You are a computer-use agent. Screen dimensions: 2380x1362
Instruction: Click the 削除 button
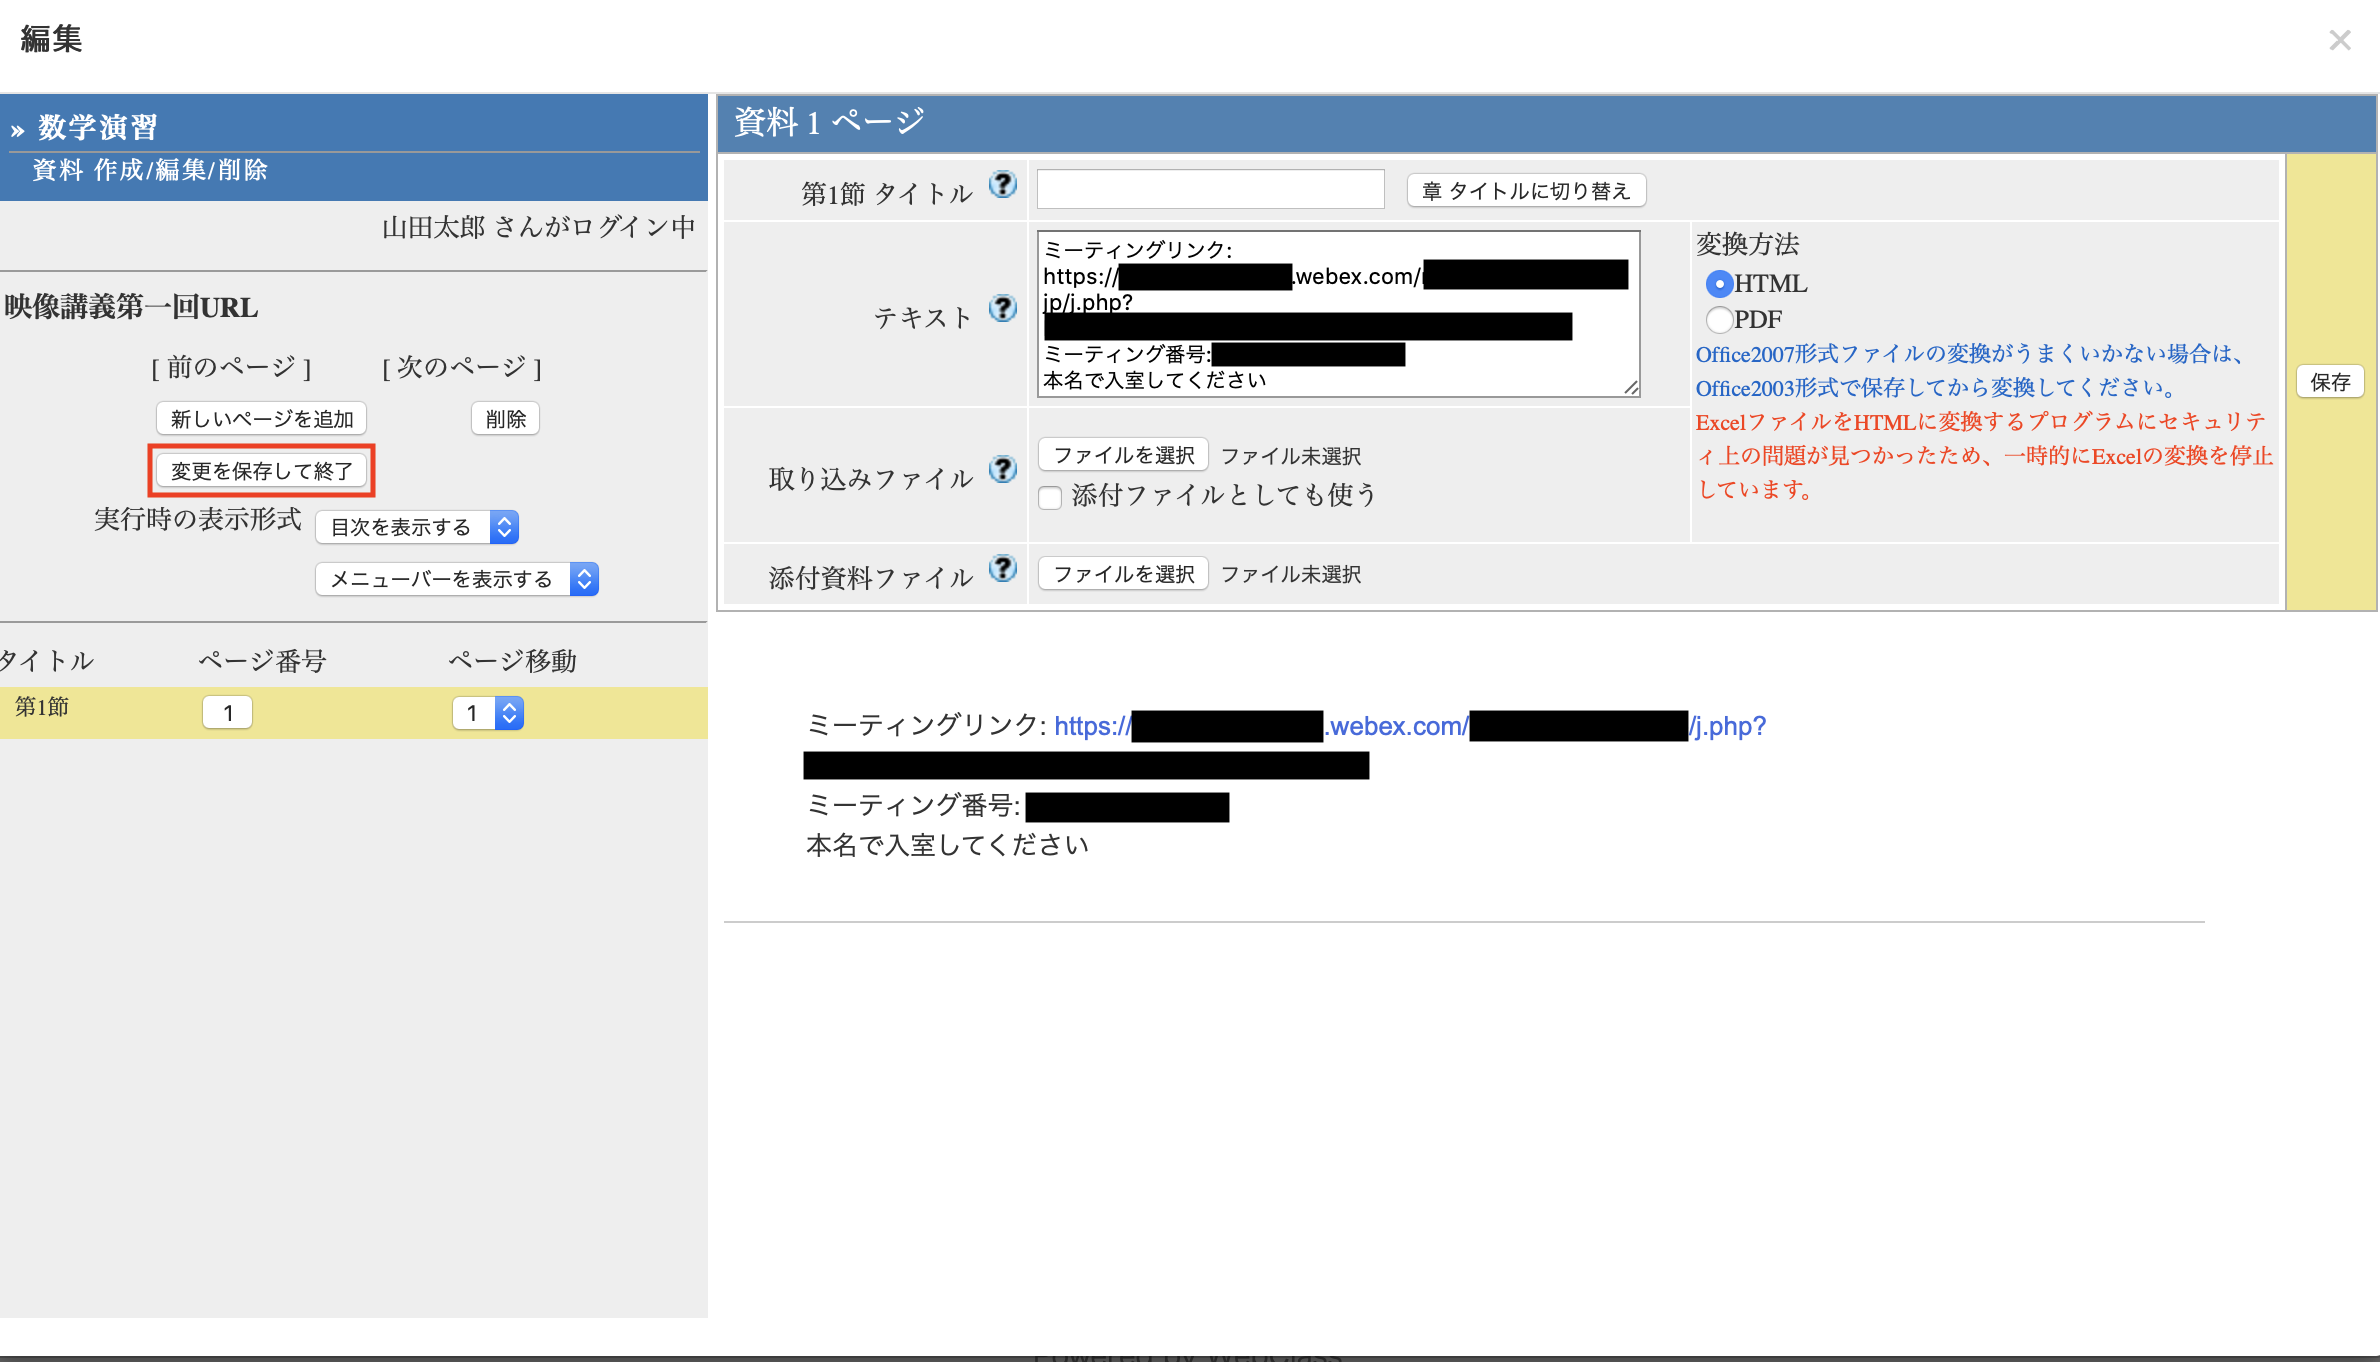coord(505,419)
